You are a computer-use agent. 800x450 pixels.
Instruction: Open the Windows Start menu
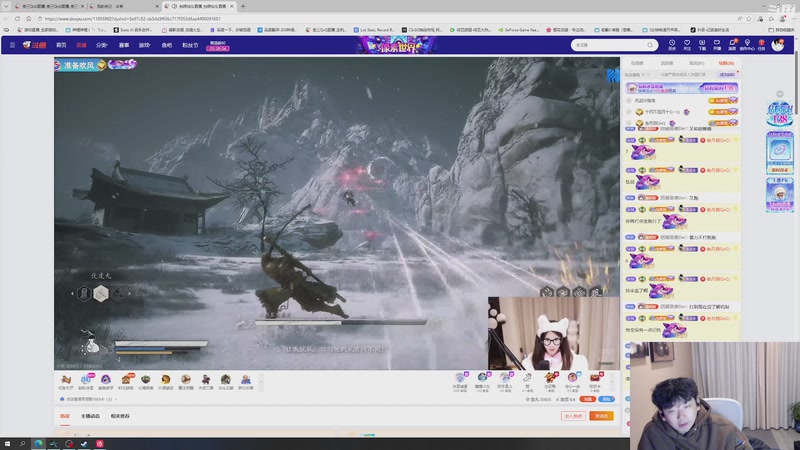[x=7, y=444]
